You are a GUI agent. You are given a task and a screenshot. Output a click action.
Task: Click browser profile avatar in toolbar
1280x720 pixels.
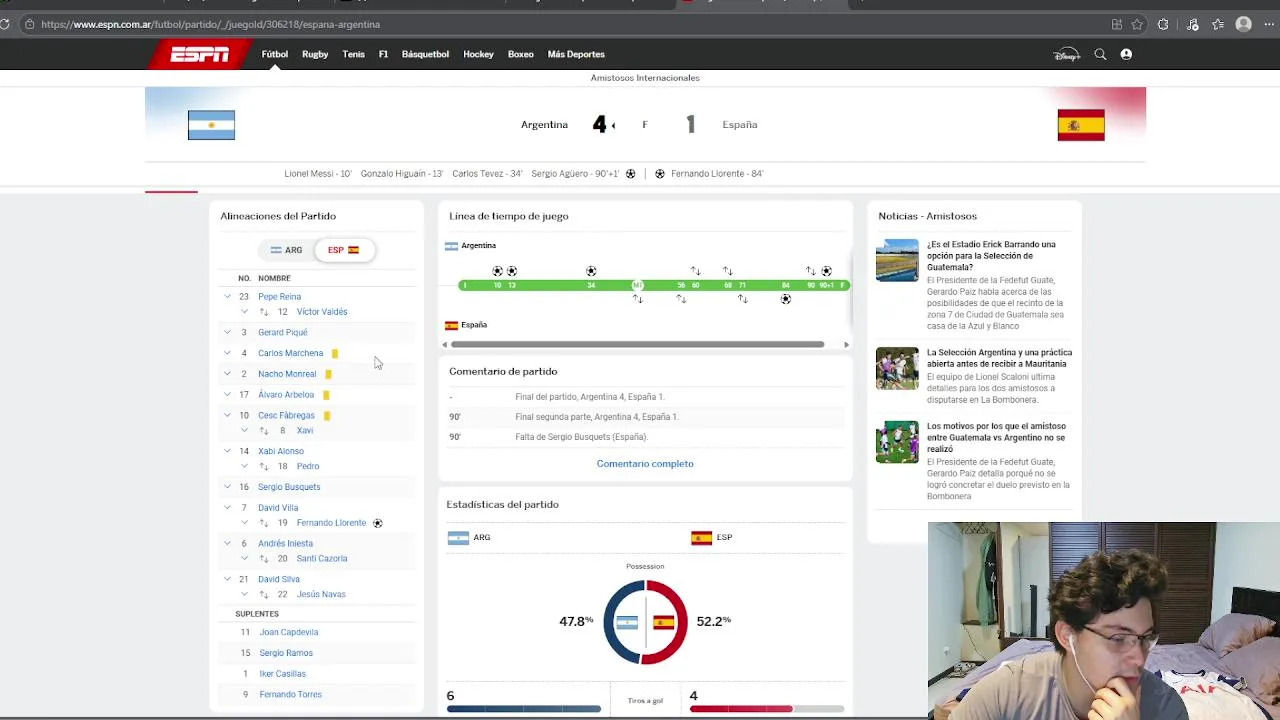[1244, 24]
